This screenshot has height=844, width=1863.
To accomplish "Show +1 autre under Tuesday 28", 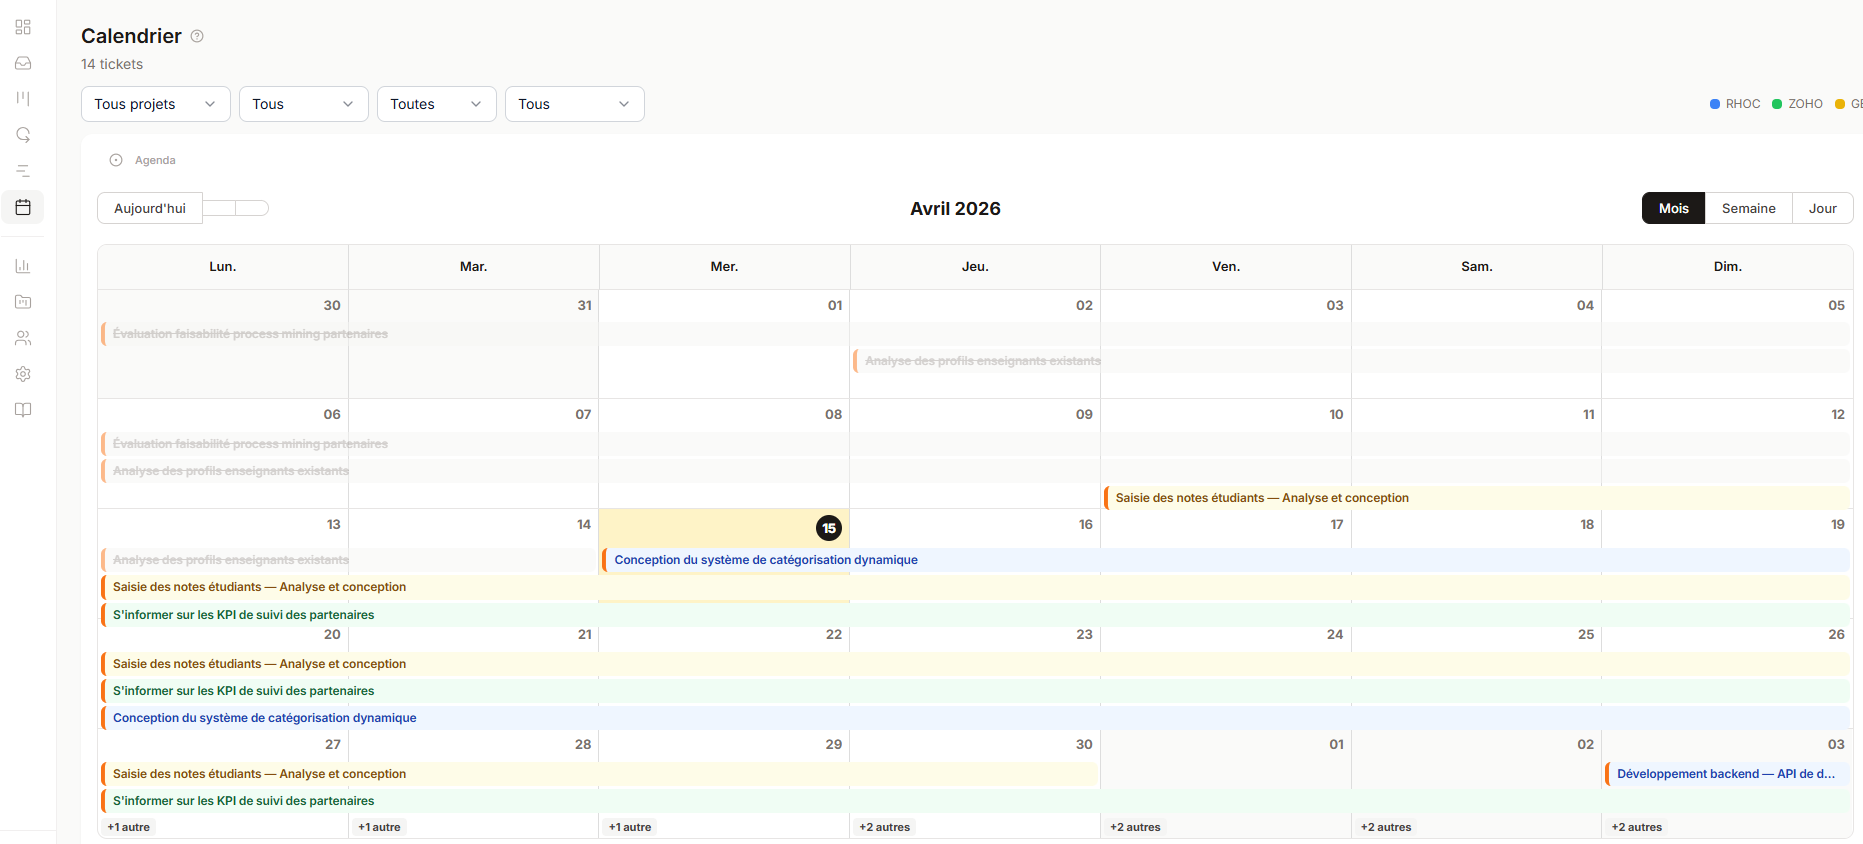I will click(380, 827).
